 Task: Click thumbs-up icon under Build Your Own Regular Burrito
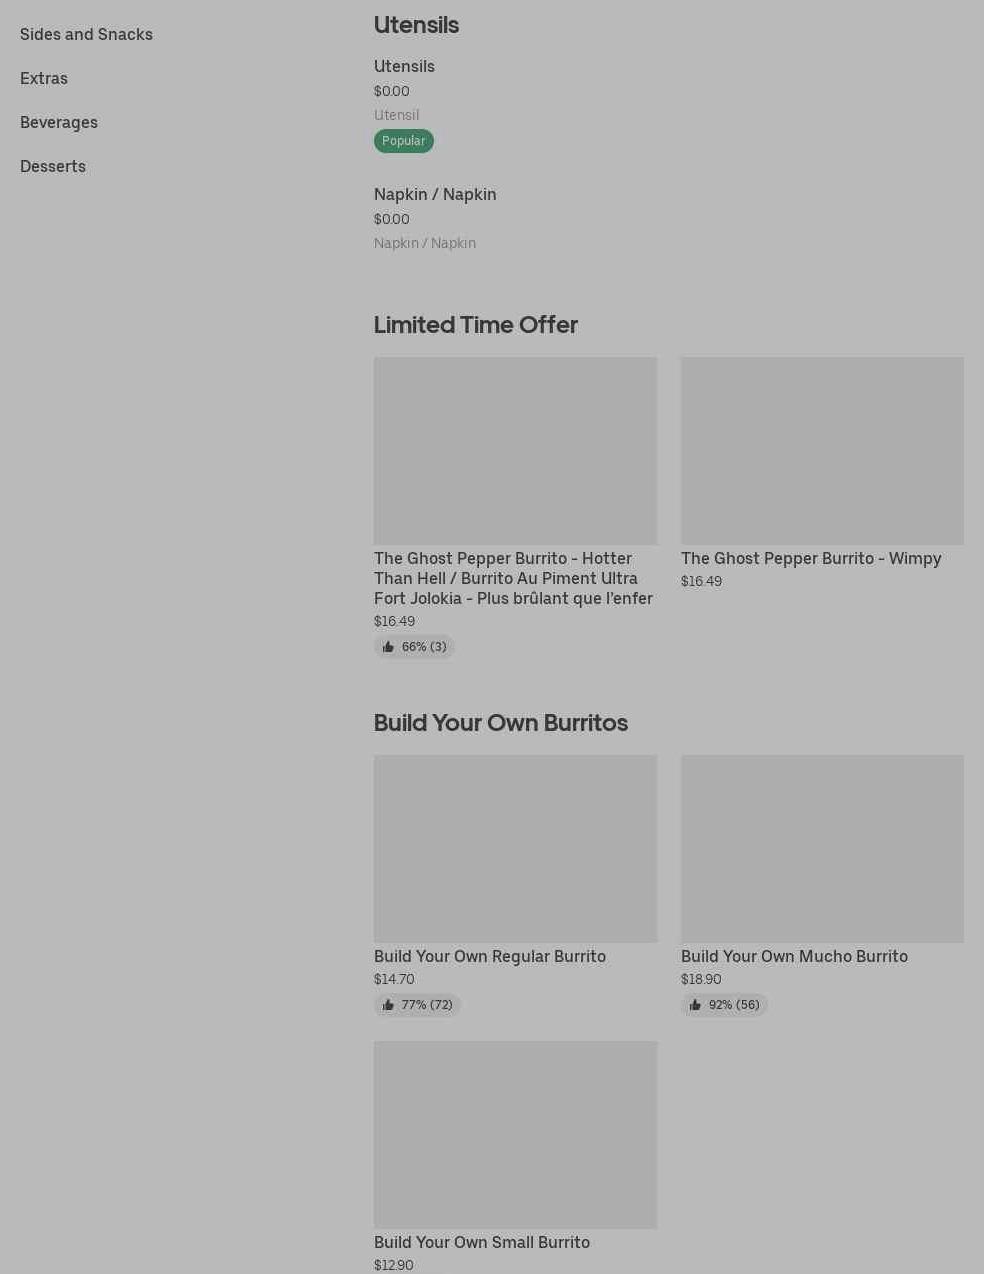coord(388,1005)
